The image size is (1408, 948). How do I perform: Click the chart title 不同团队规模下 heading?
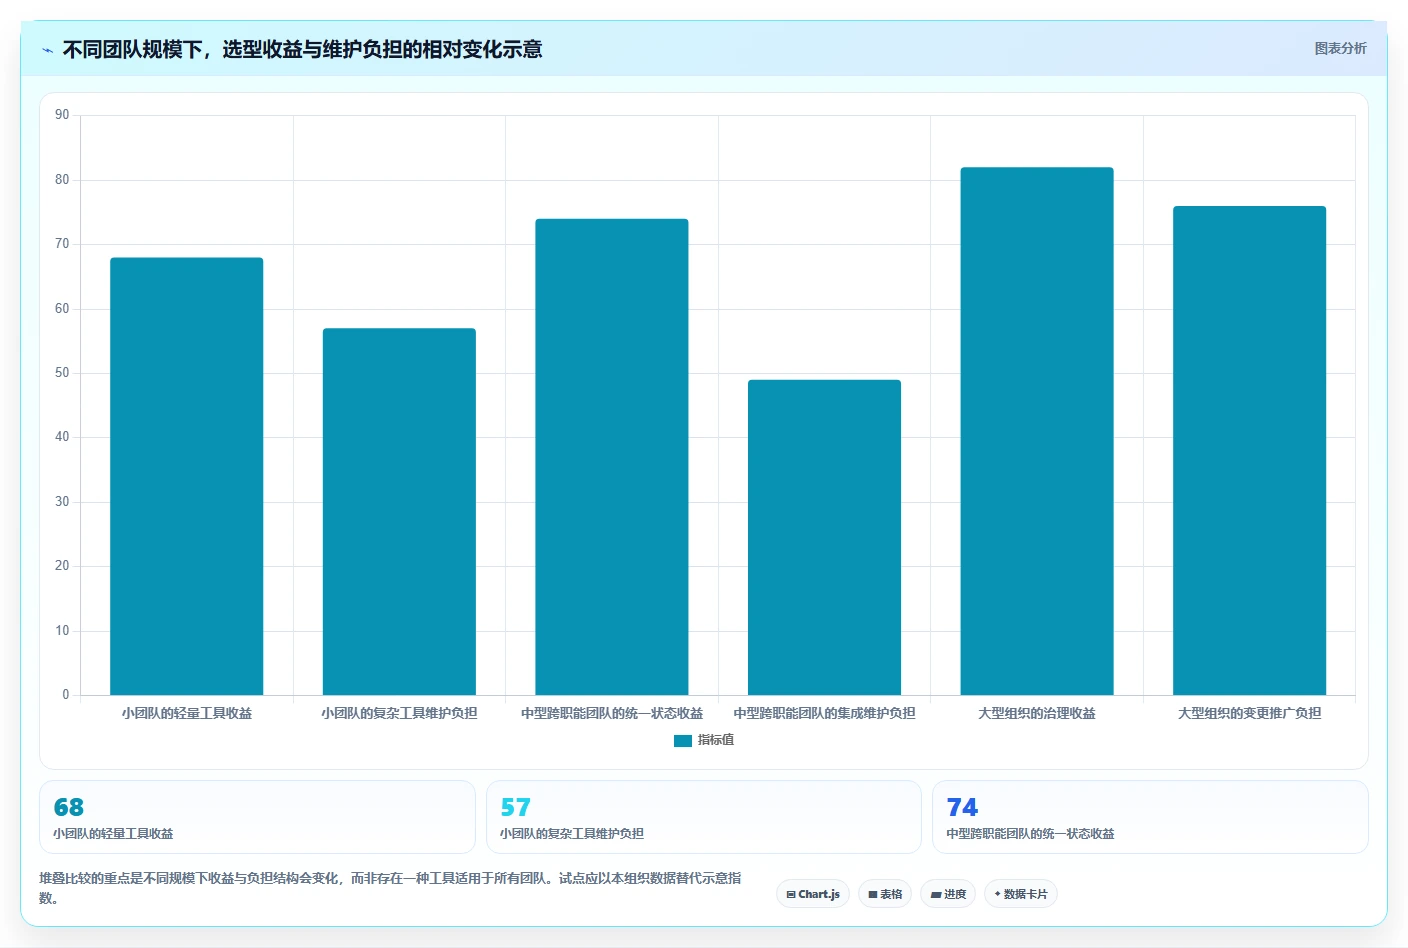pos(302,49)
